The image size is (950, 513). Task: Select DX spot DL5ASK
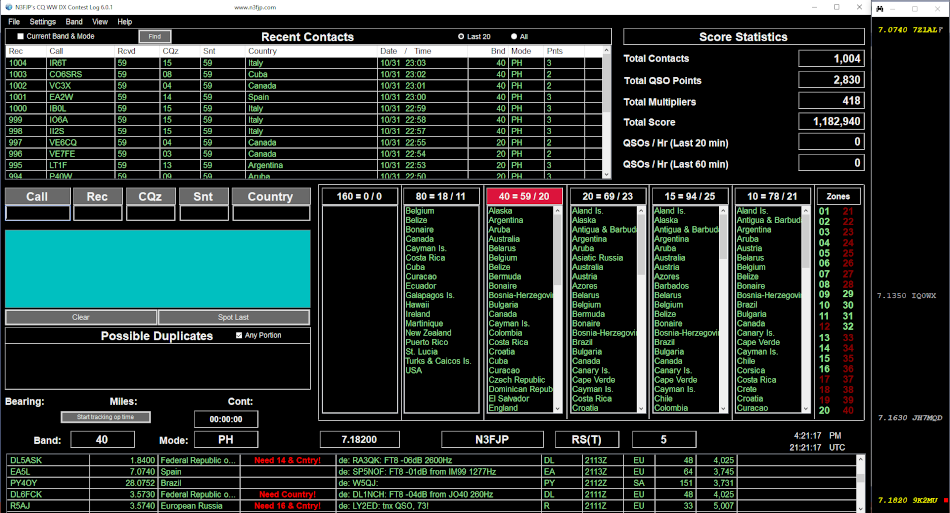click(x=431, y=460)
